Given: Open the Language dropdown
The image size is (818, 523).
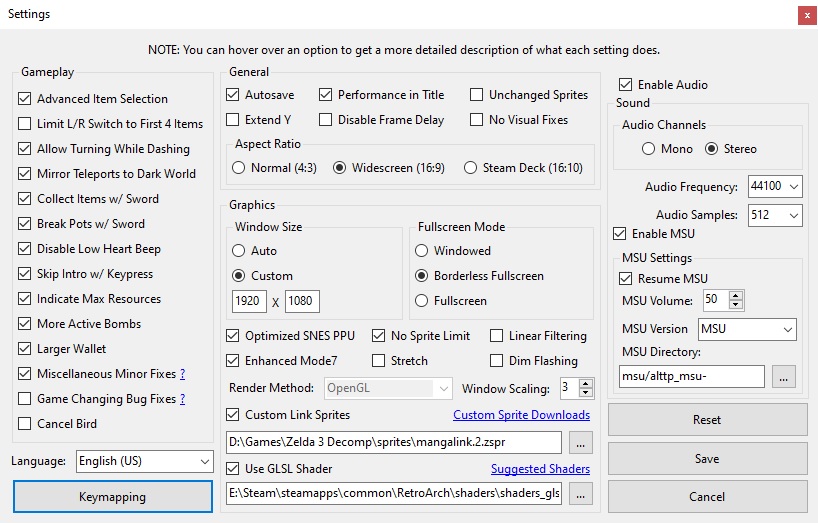Looking at the screenshot, I should pyautogui.click(x=145, y=461).
